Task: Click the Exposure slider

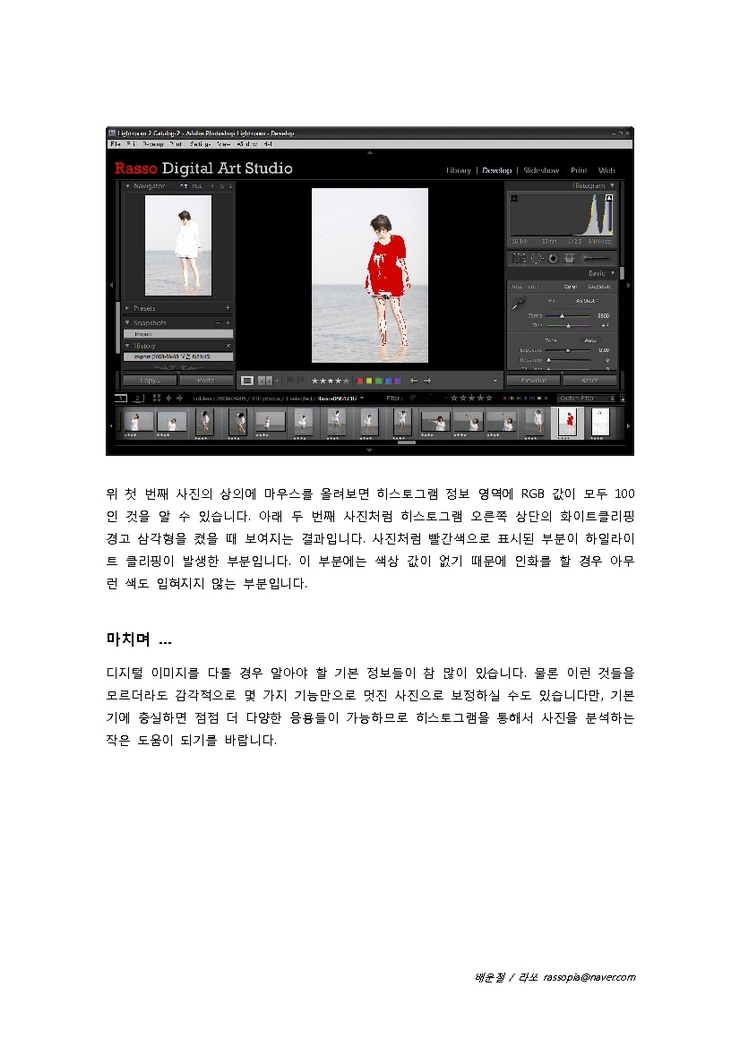Action: point(568,350)
